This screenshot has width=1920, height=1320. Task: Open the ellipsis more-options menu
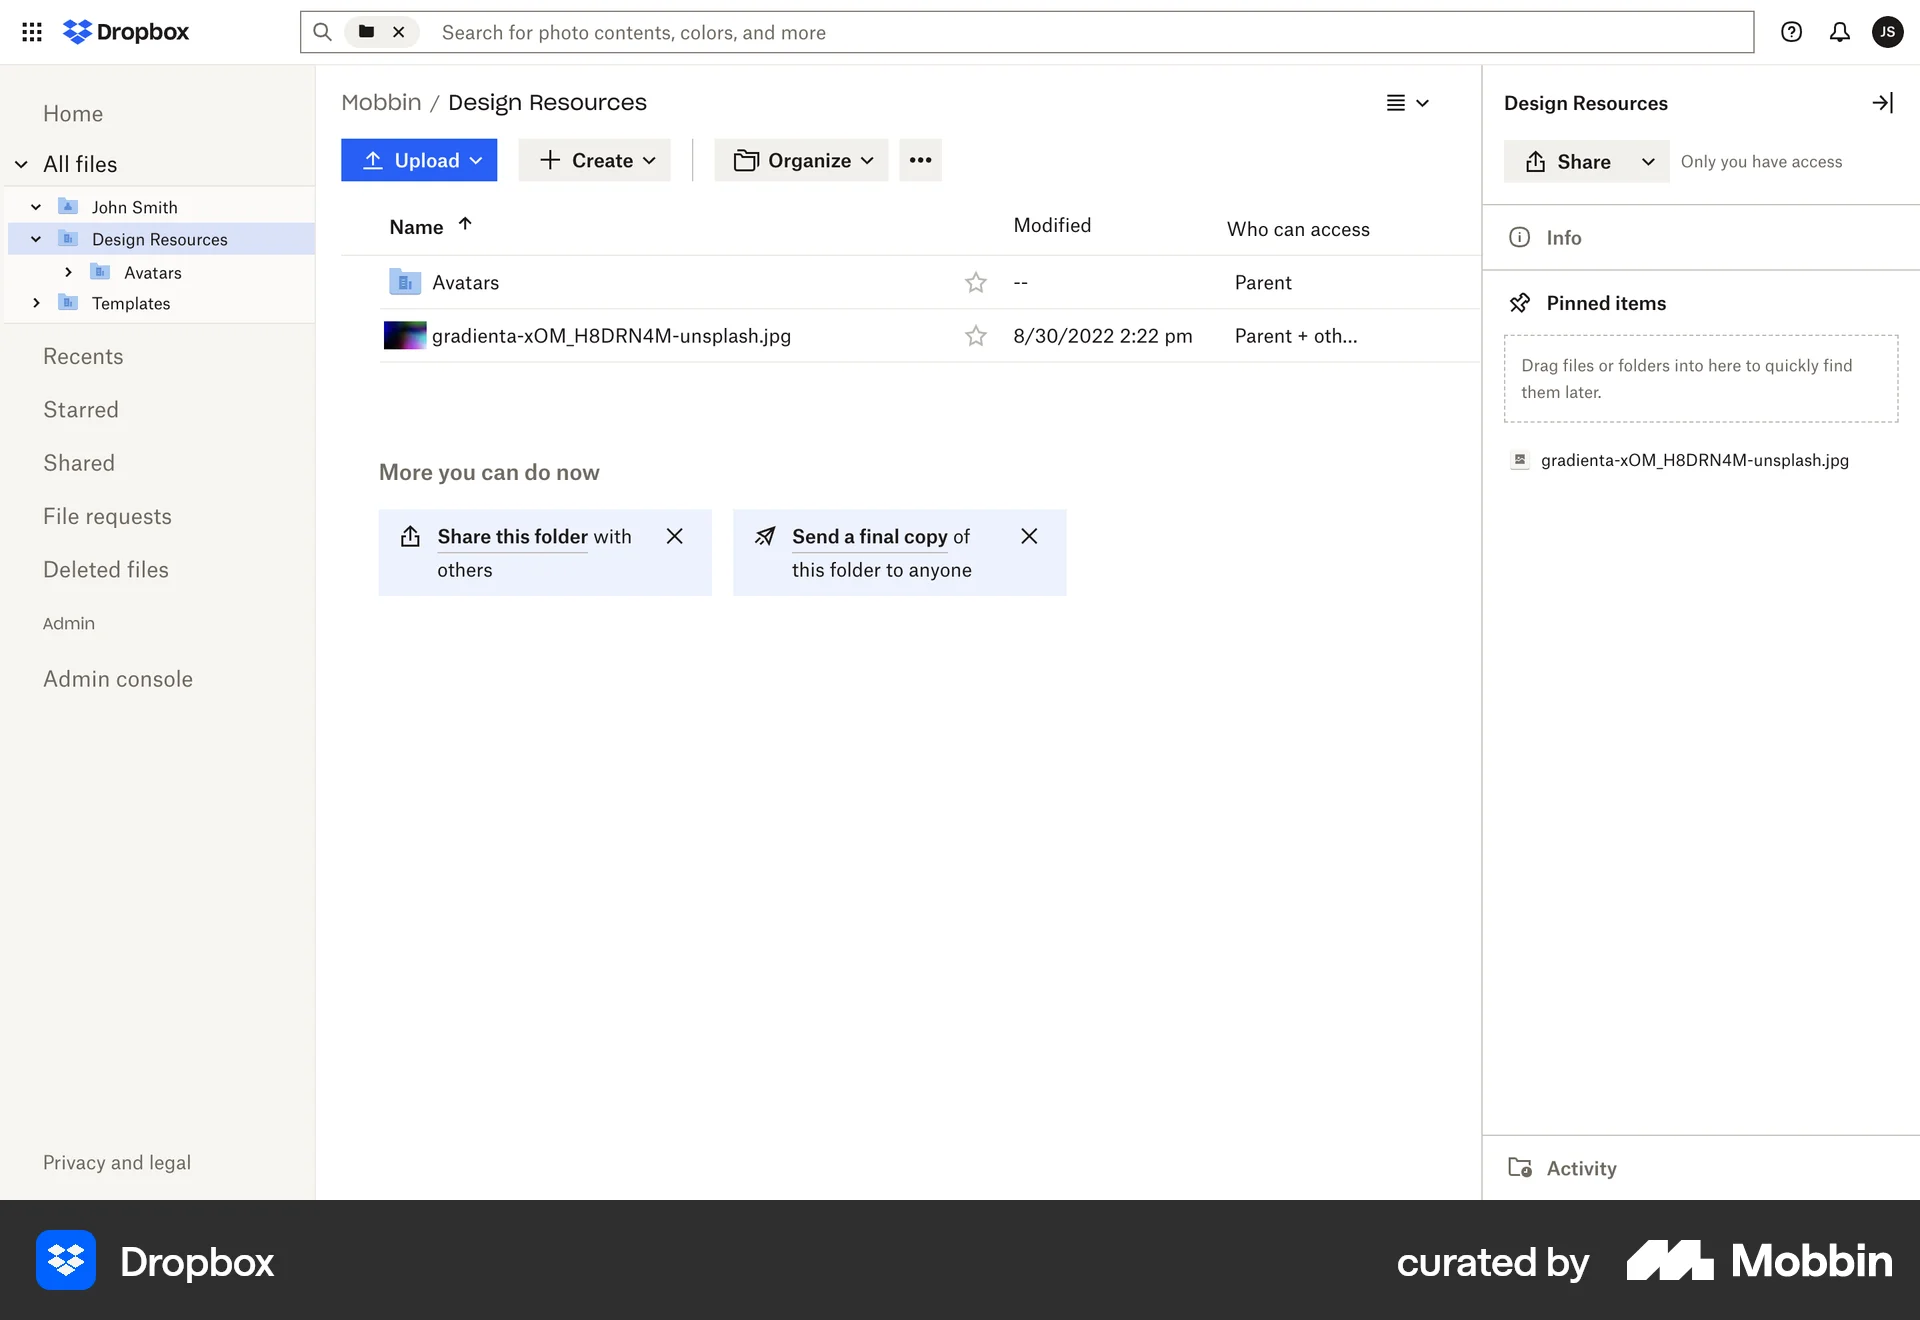[920, 160]
